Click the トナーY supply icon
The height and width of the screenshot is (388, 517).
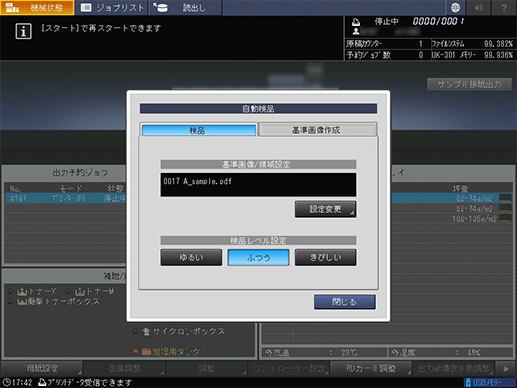tap(22, 292)
